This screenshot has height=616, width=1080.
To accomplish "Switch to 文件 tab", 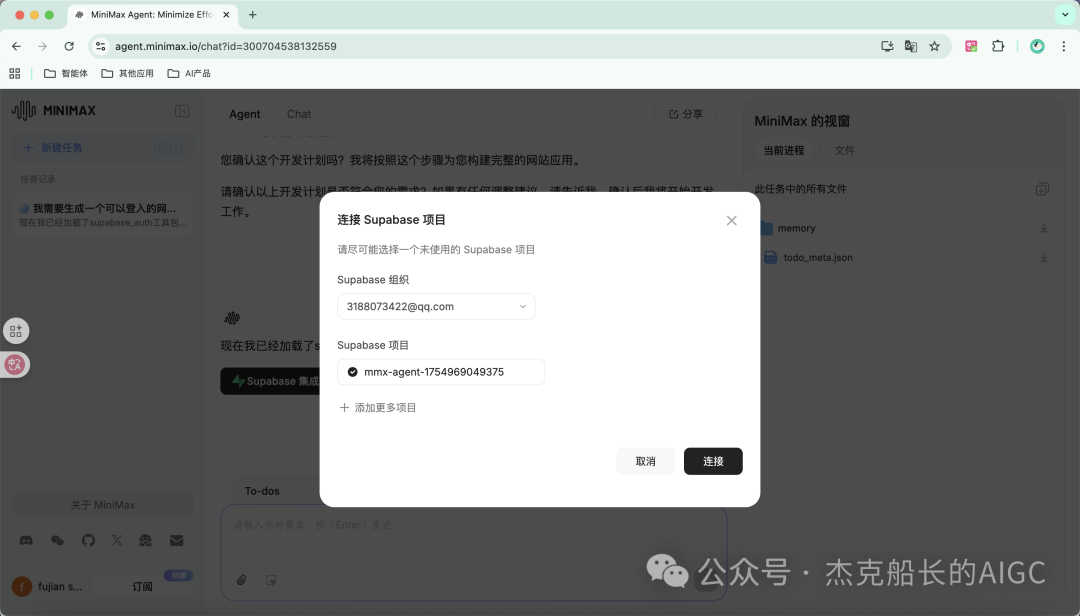I will (x=844, y=150).
